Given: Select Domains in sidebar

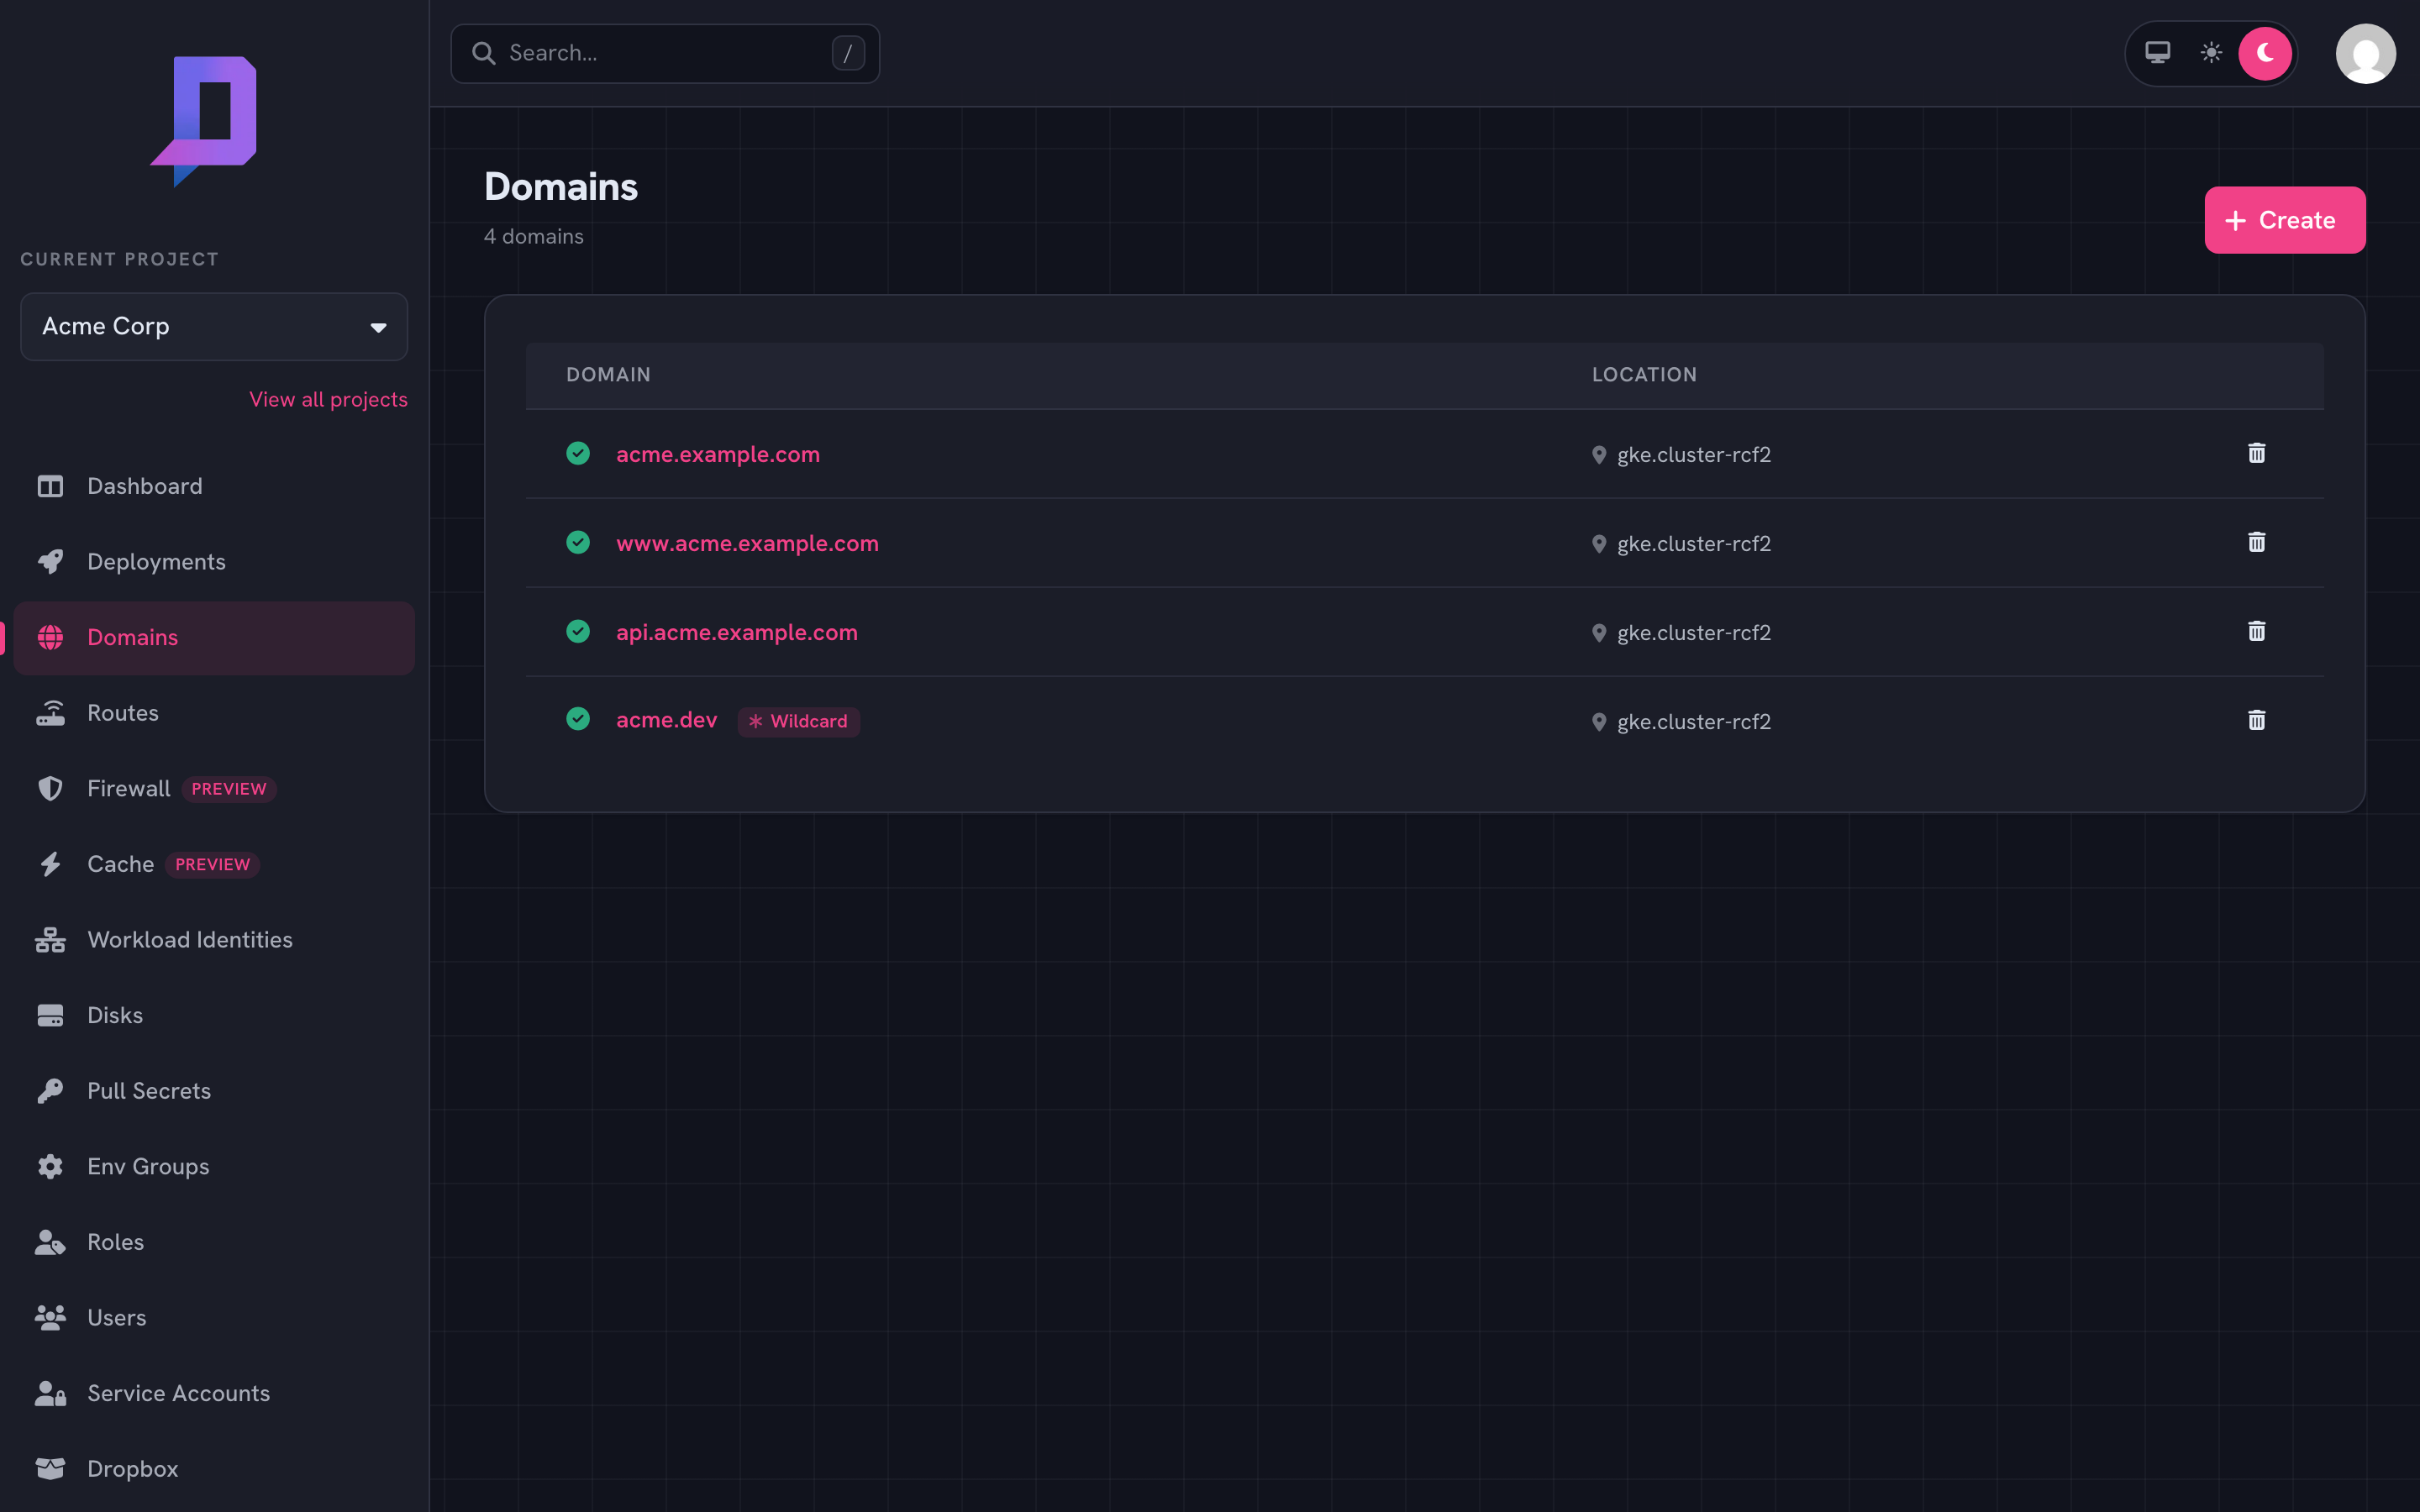Looking at the screenshot, I should pos(214,638).
